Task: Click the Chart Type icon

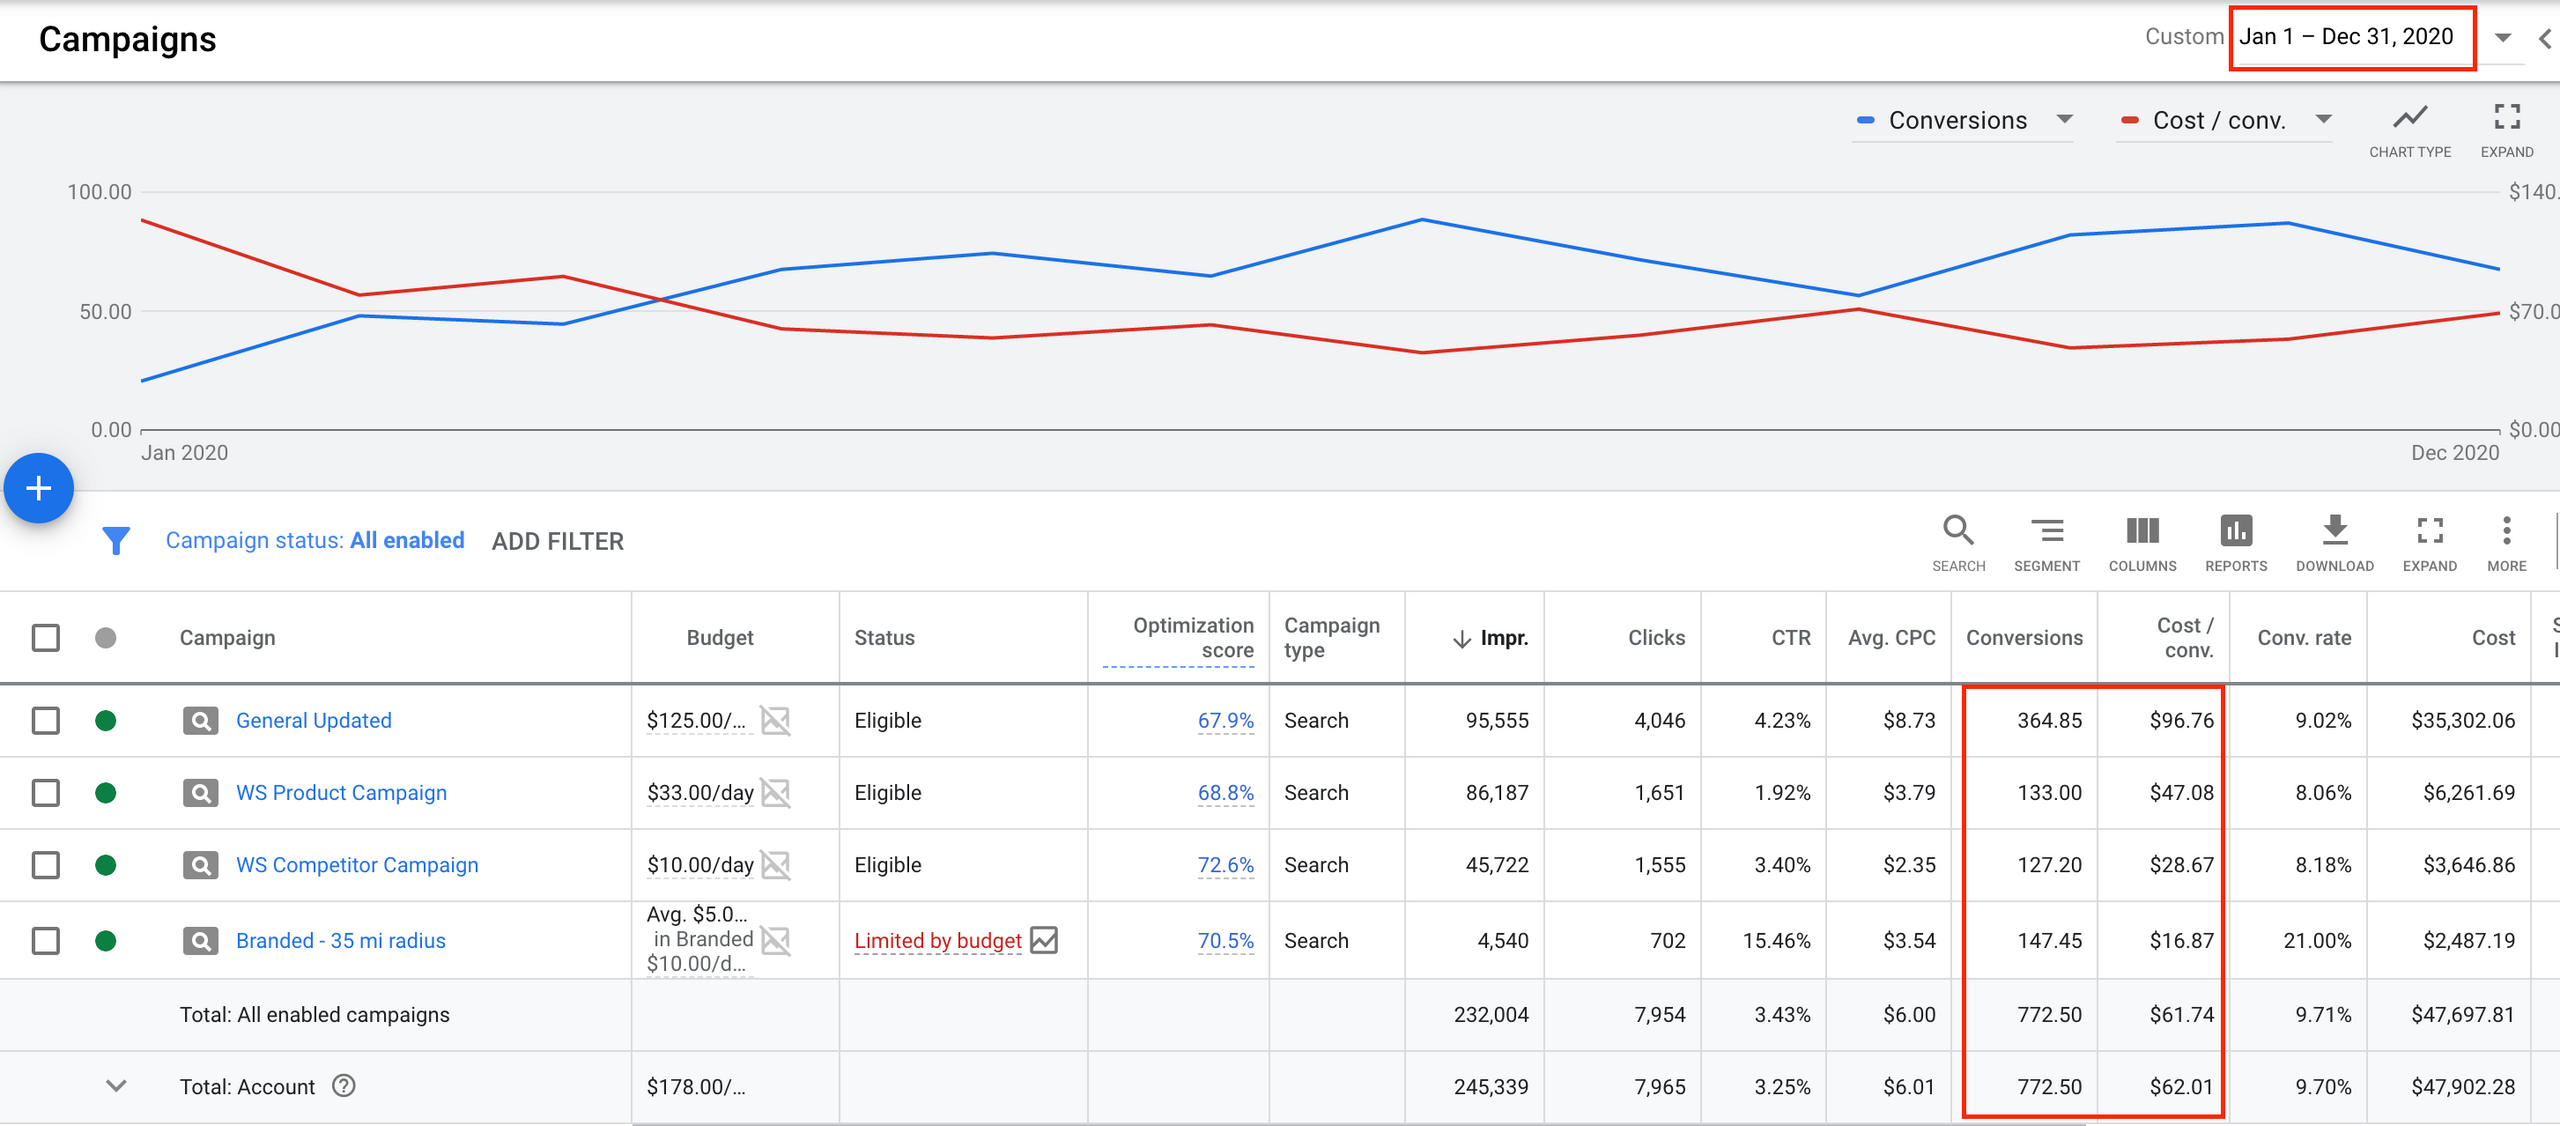Action: 2409,118
